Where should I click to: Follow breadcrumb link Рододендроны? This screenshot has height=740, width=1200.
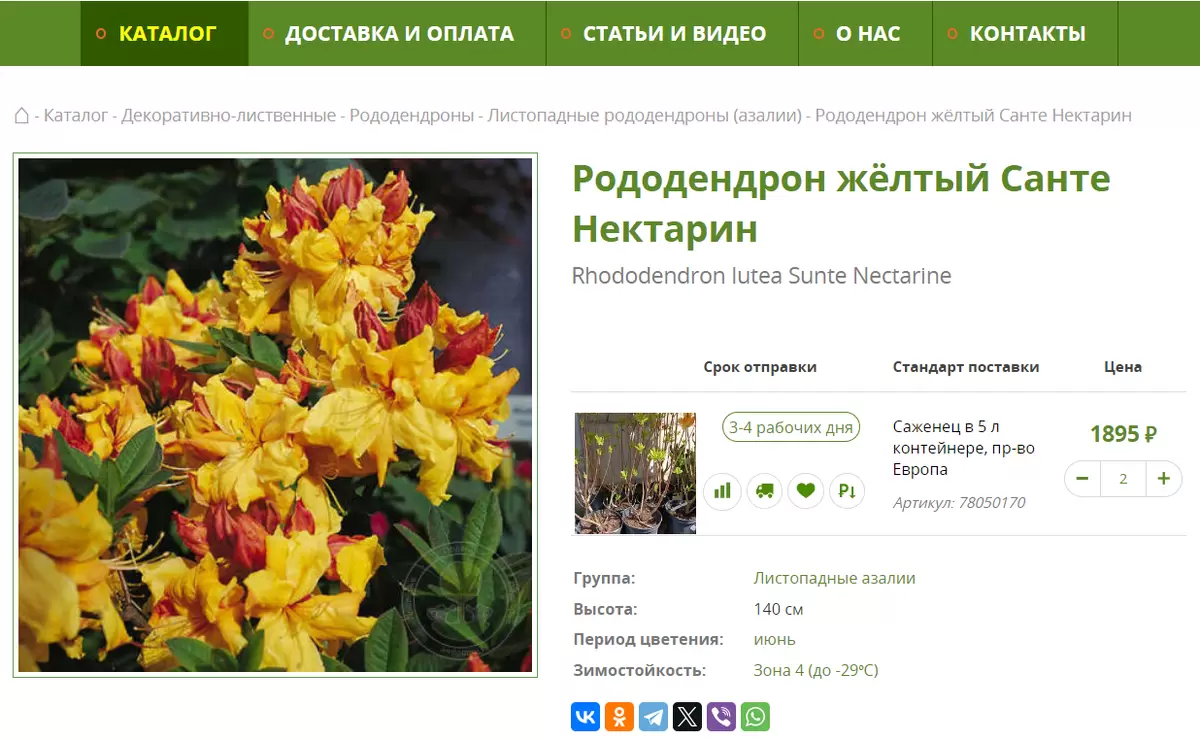(412, 115)
